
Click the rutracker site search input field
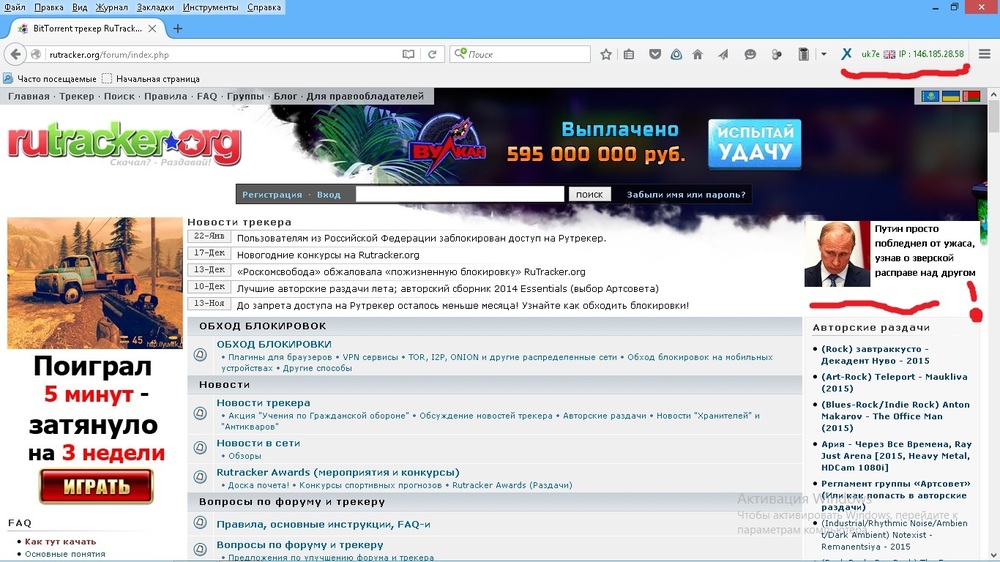coord(459,194)
